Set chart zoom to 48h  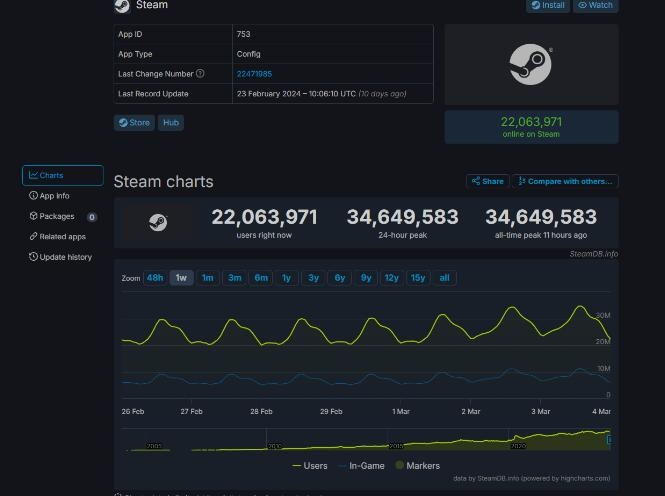pos(155,278)
